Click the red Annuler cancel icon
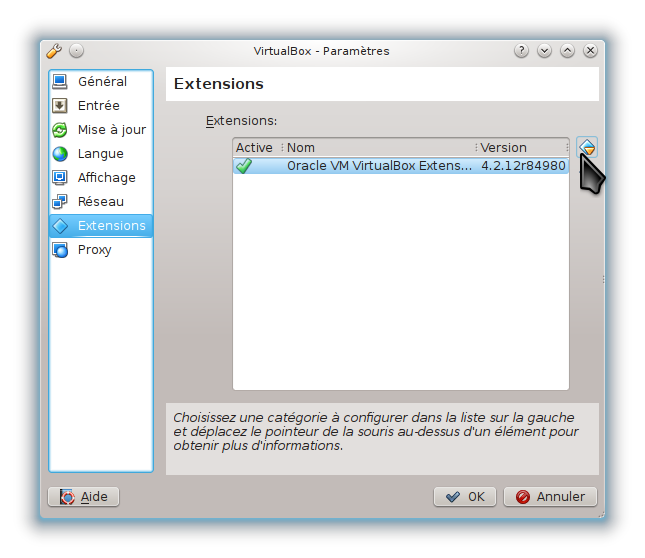 point(523,497)
